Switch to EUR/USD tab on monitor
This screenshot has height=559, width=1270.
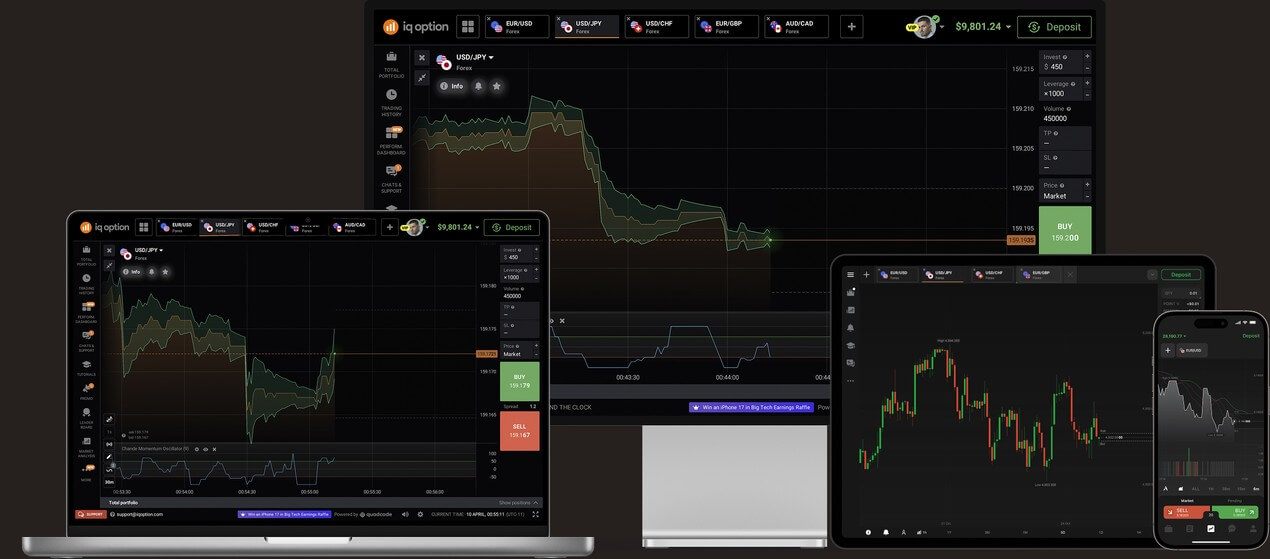[517, 27]
